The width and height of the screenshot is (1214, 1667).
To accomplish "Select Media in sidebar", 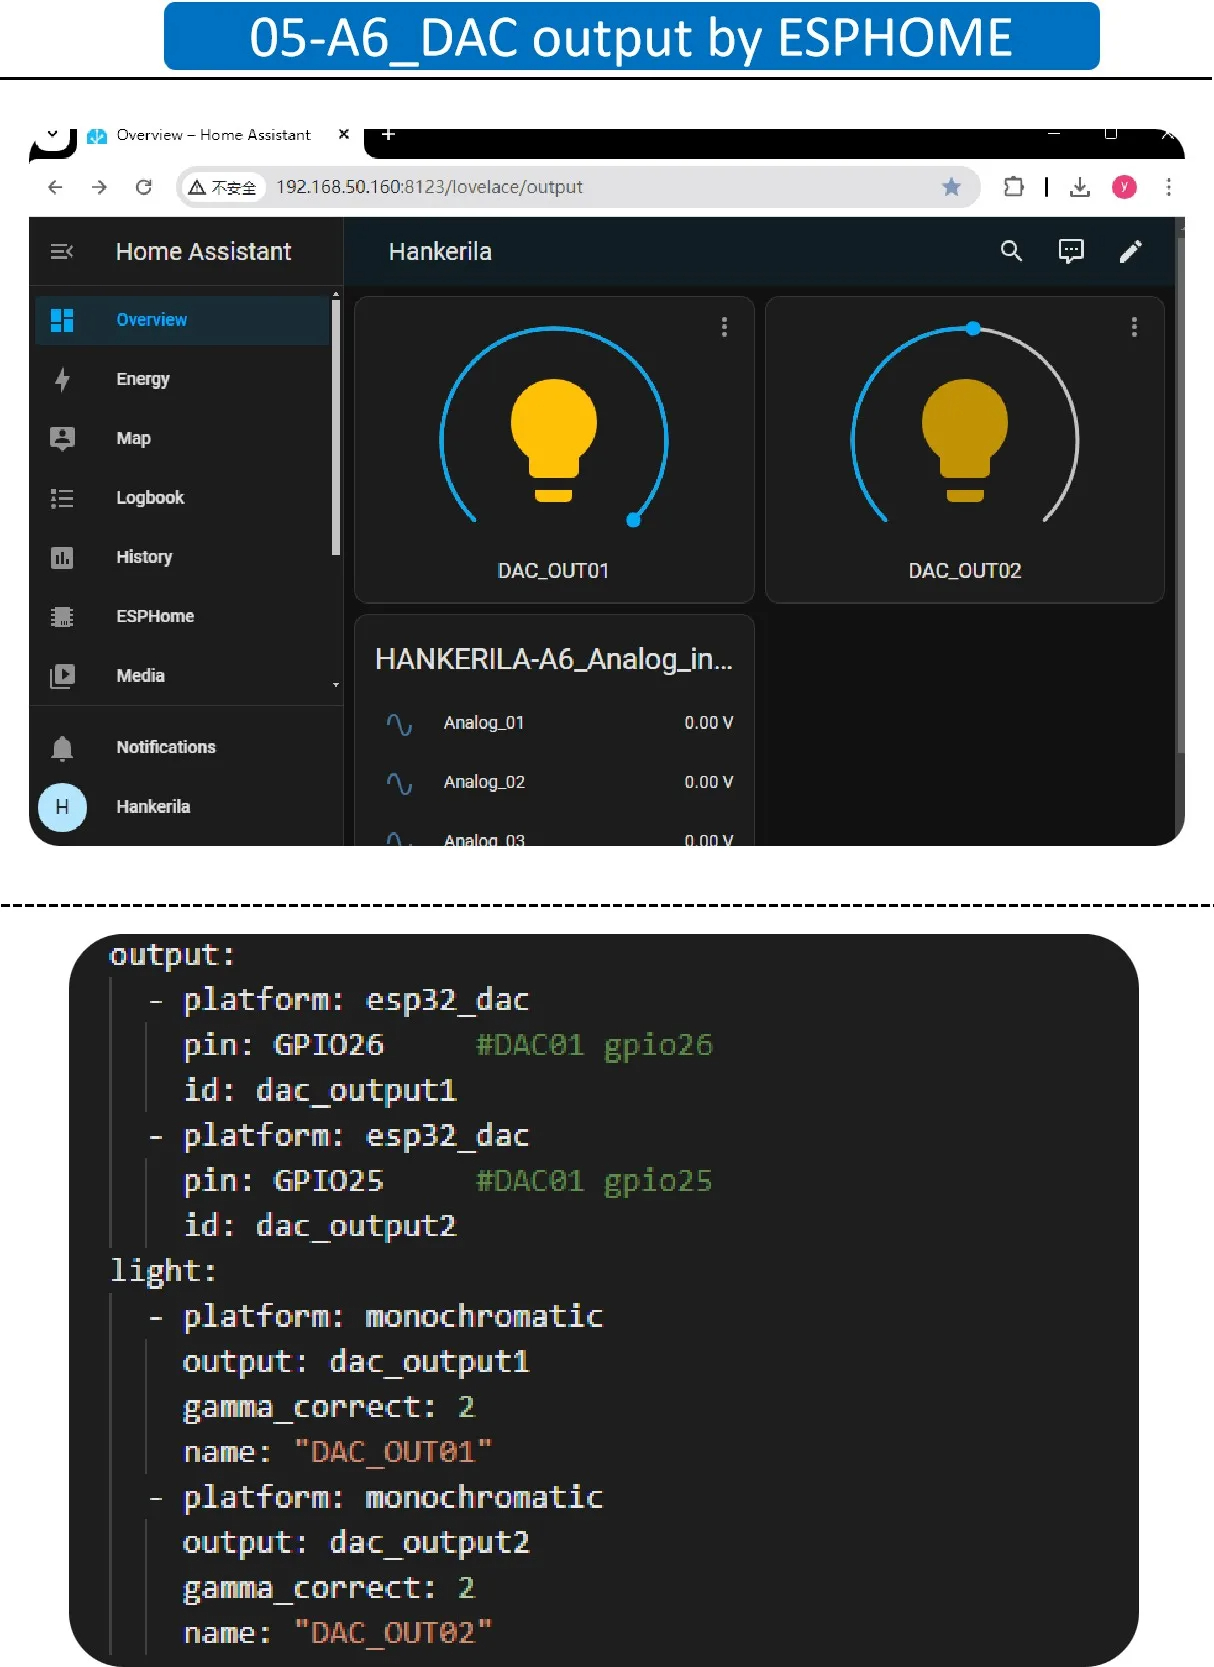I will point(140,676).
